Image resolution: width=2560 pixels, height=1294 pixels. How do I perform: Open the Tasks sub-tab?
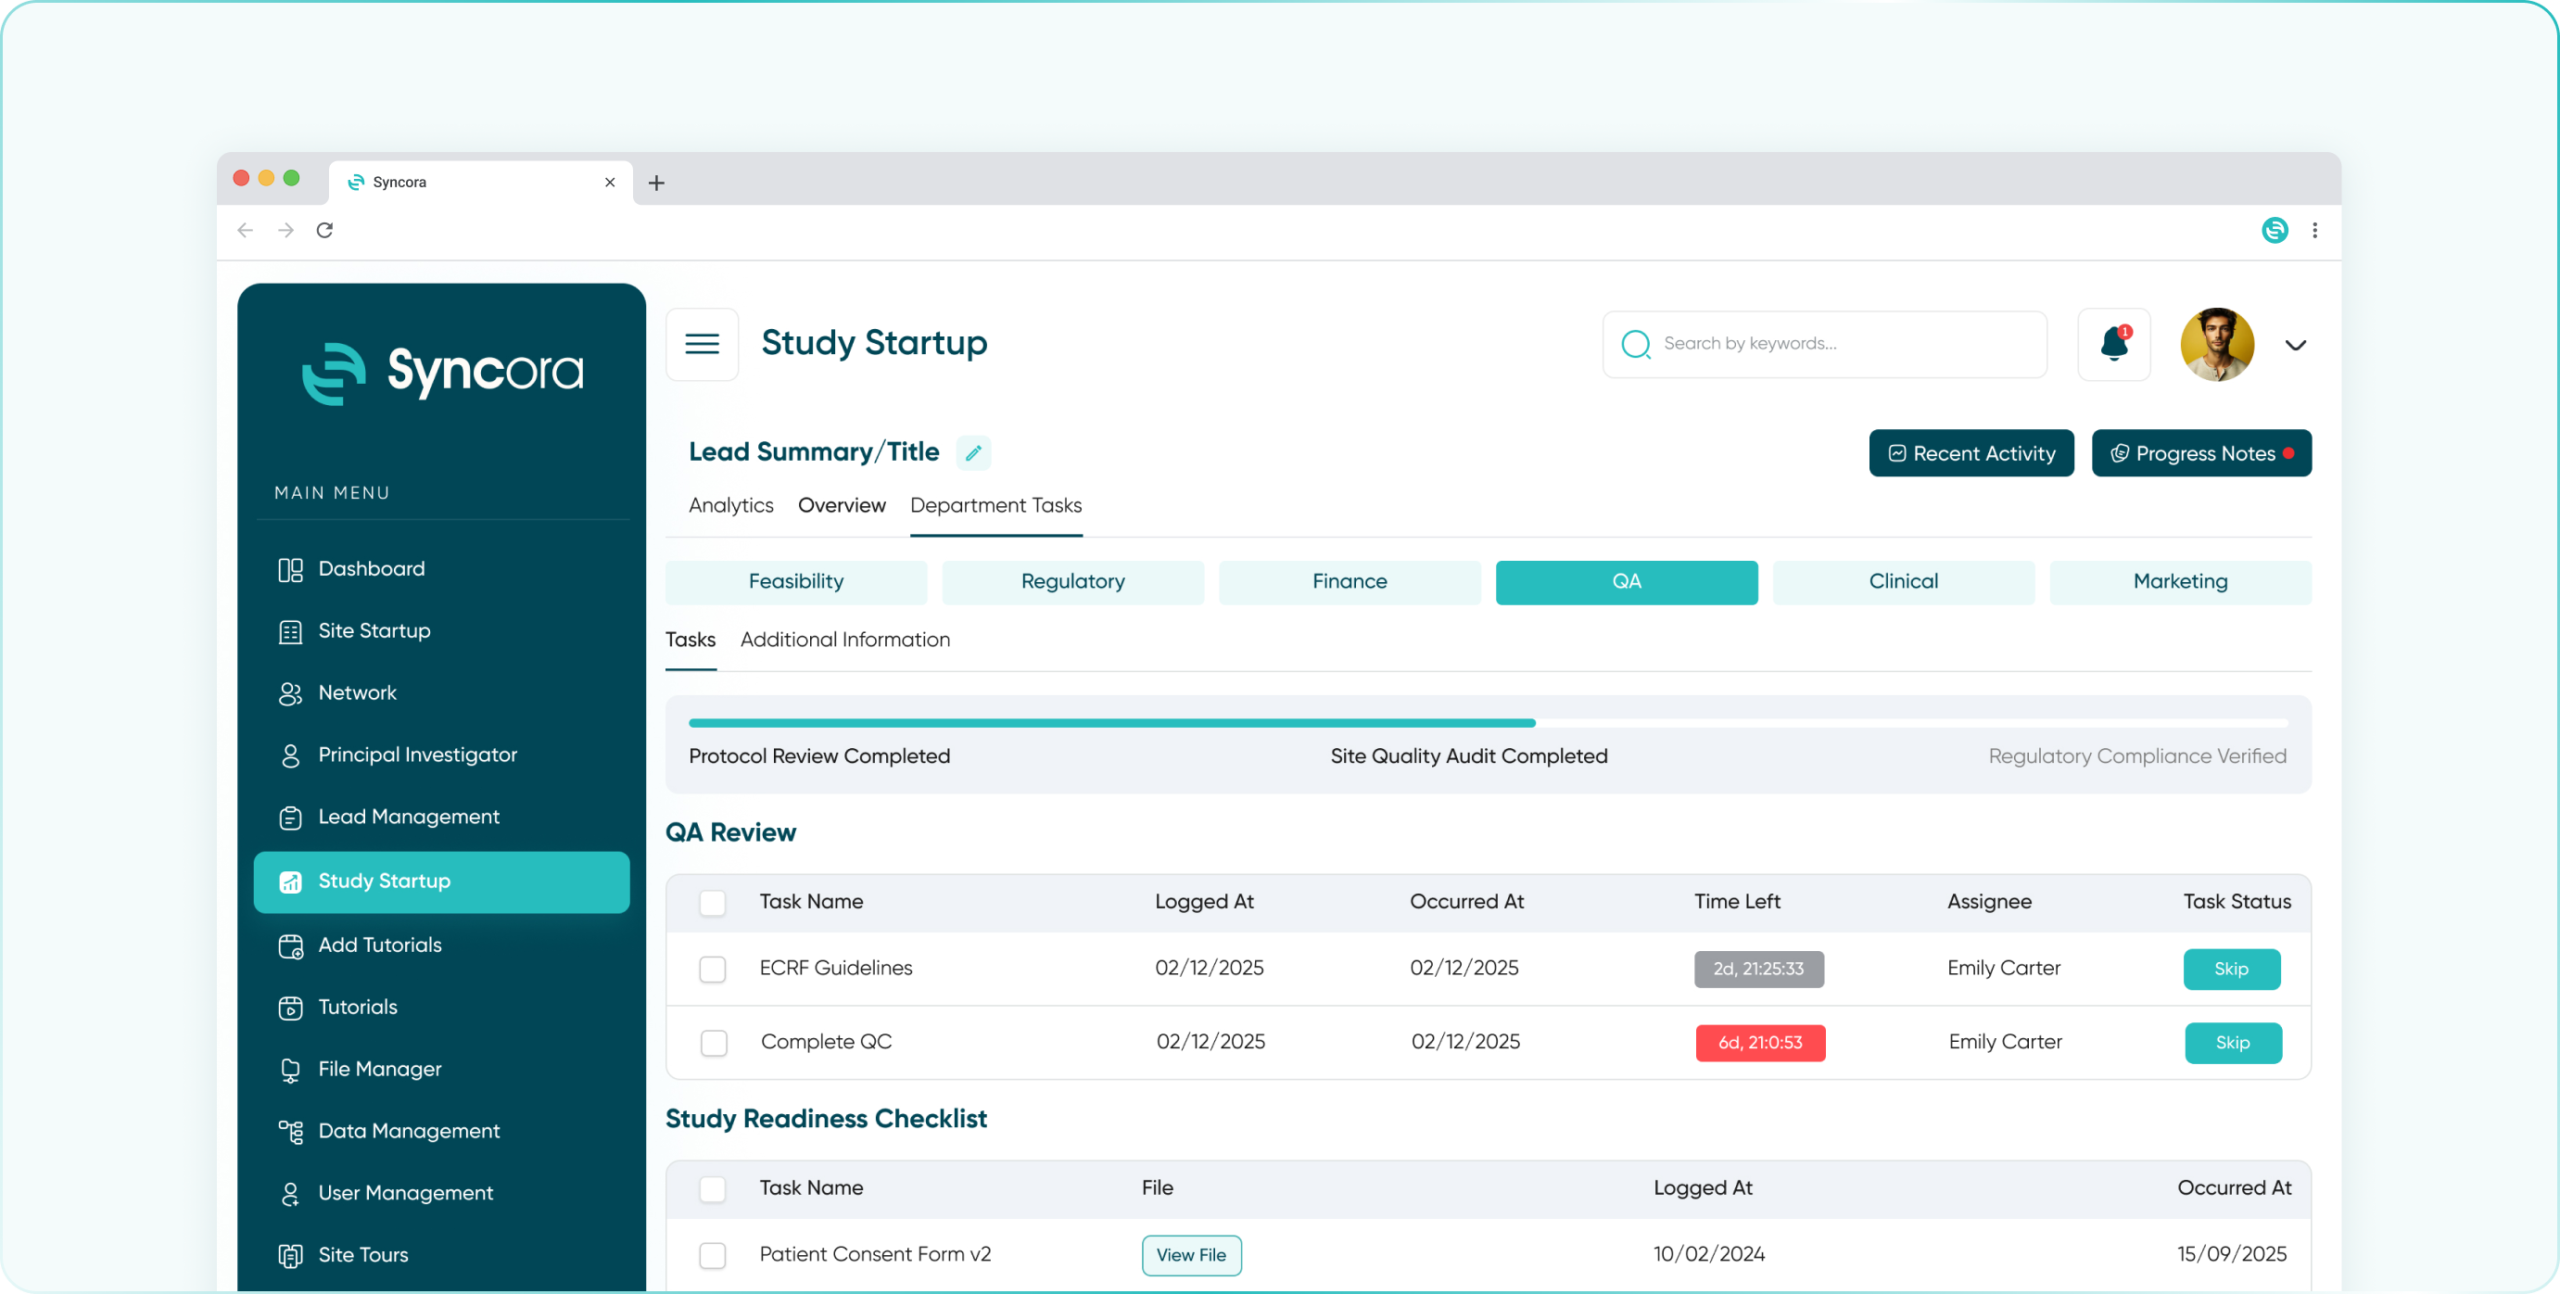point(691,639)
